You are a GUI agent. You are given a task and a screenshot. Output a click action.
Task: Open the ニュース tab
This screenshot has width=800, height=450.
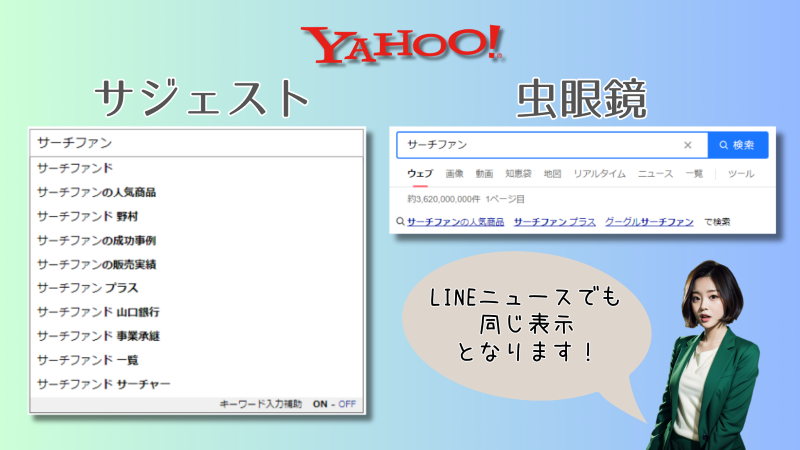(656, 174)
